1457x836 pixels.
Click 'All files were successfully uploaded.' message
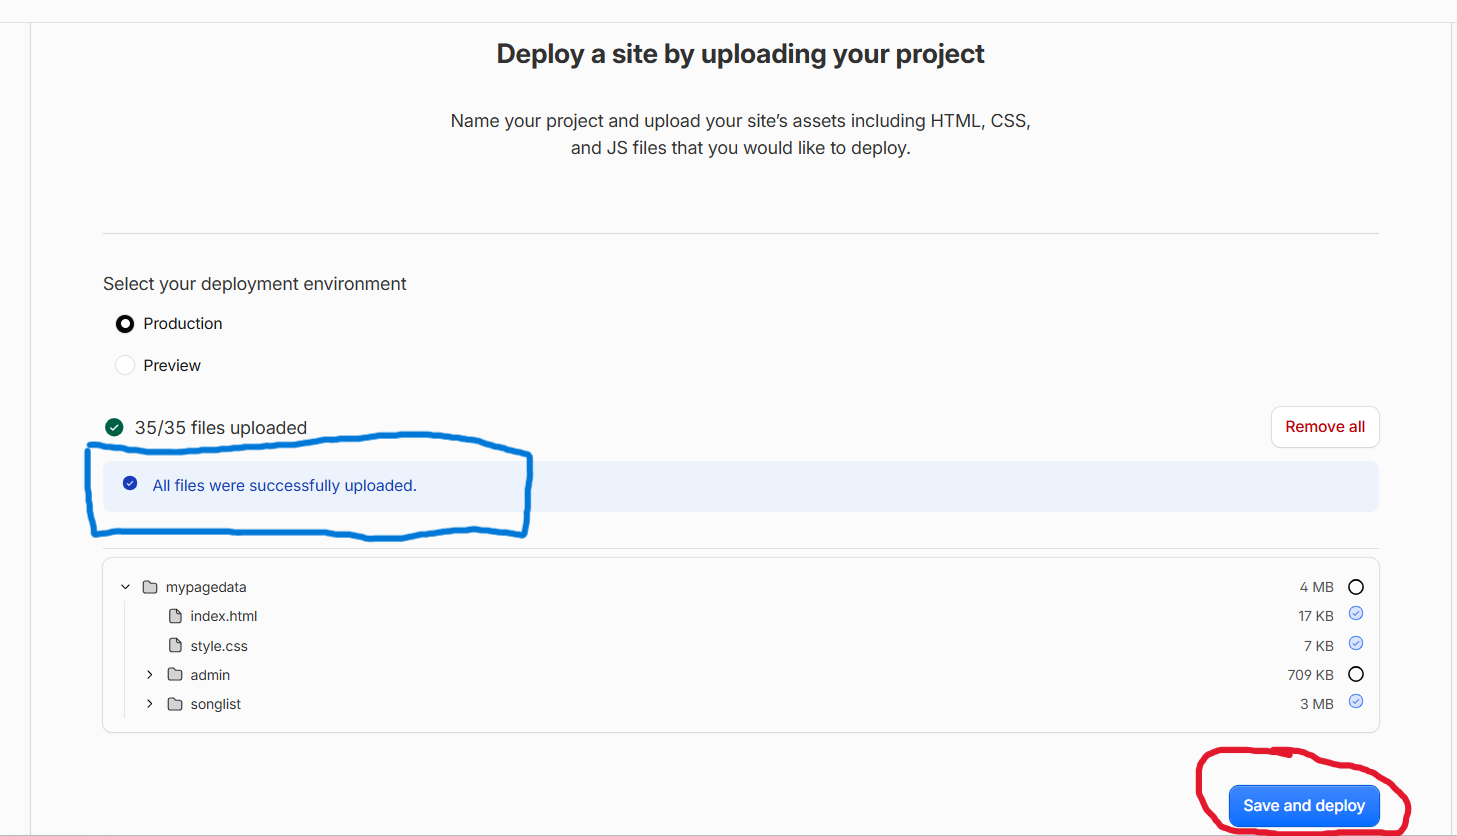point(285,486)
